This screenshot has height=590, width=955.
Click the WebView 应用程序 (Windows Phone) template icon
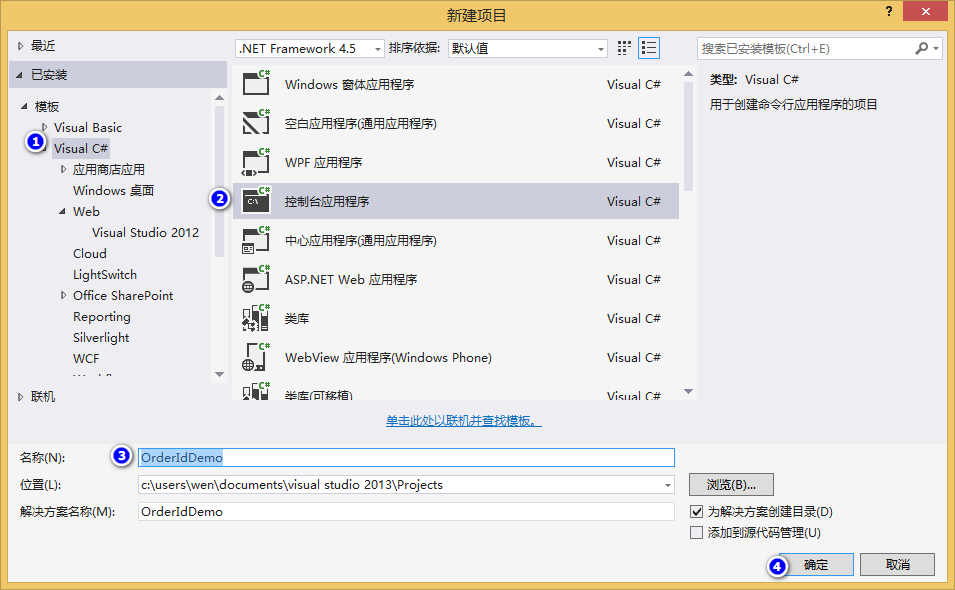click(256, 357)
